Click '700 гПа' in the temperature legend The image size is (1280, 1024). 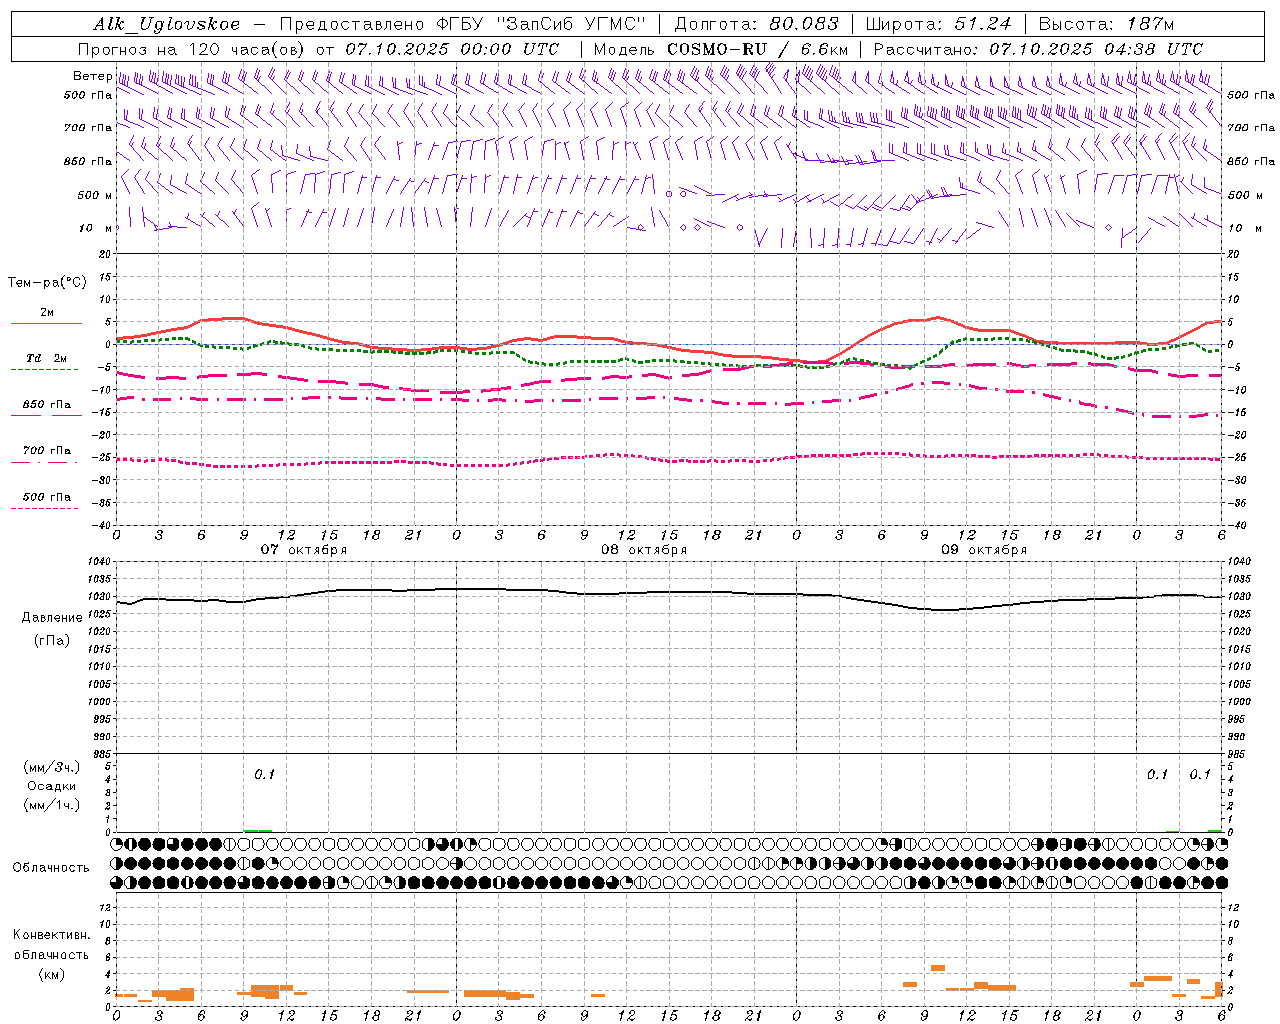point(46,451)
